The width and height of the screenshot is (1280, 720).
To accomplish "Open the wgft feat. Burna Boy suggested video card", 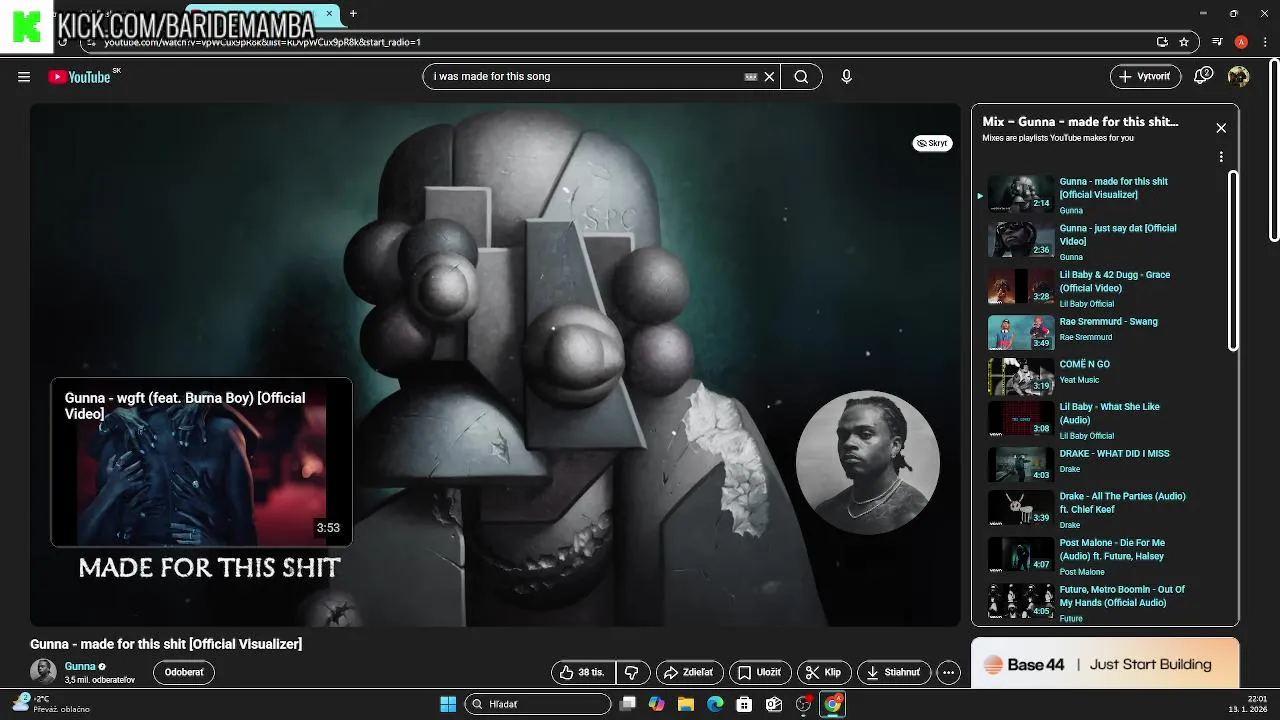I will click(x=201, y=462).
